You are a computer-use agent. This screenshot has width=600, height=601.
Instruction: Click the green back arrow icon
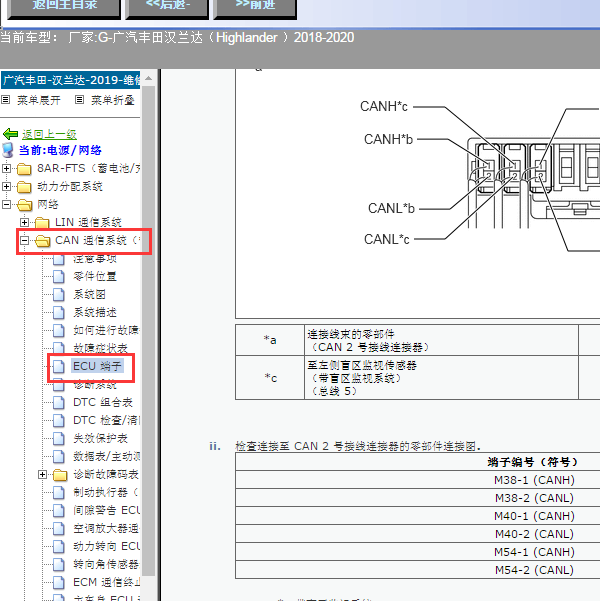pos(10,134)
